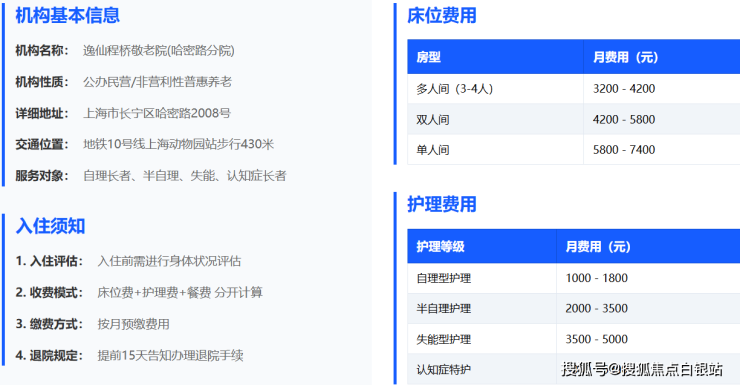740x385 pixels.
Task: Select the 自理型护理 row
Action: click(573, 278)
